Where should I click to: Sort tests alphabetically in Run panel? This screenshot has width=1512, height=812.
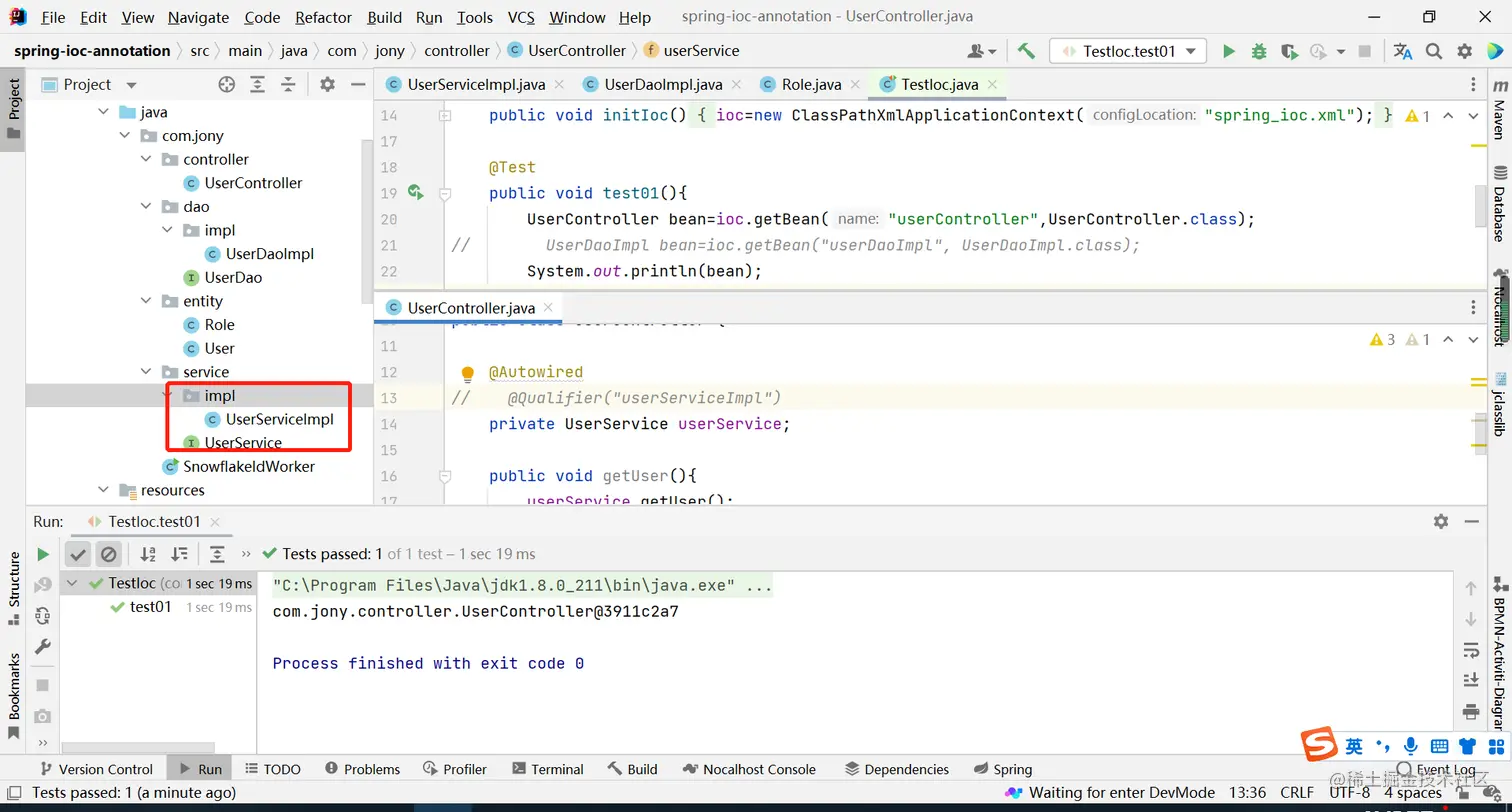(148, 554)
